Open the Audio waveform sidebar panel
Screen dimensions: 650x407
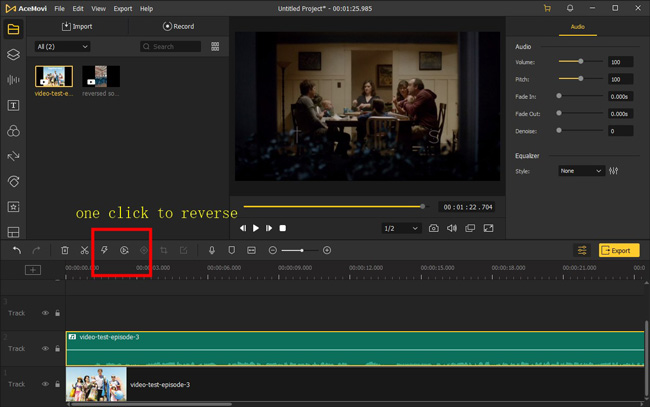[x=13, y=80]
